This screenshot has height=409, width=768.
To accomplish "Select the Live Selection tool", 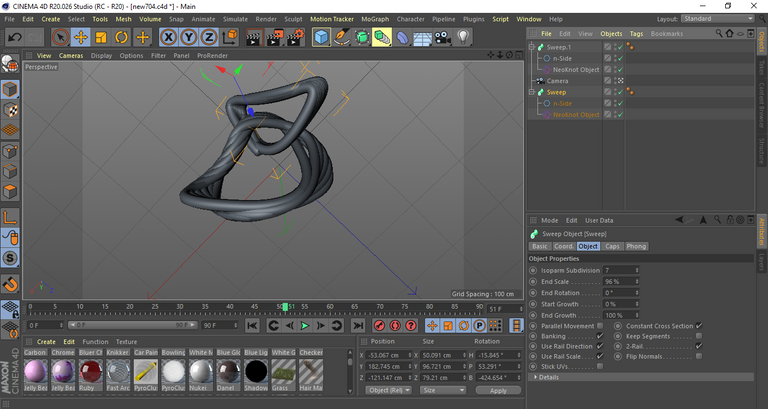I will 60,37.
